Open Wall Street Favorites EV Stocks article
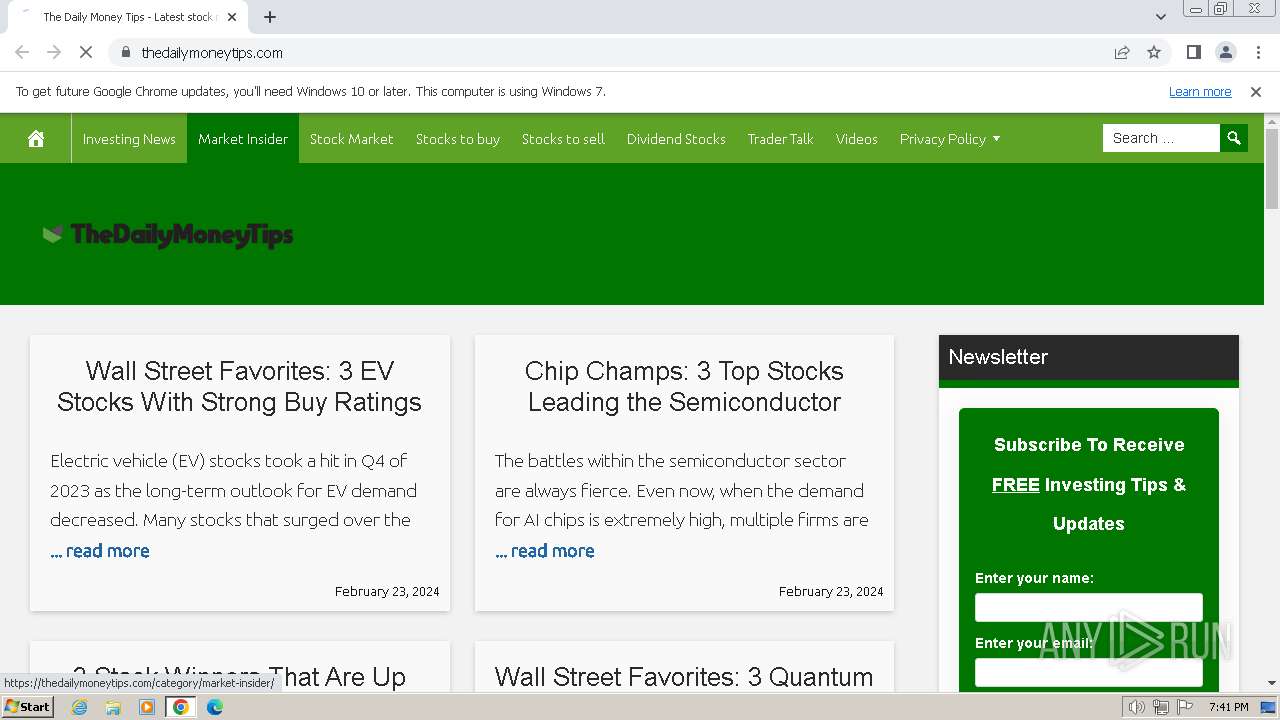This screenshot has height=720, width=1280. 240,386
